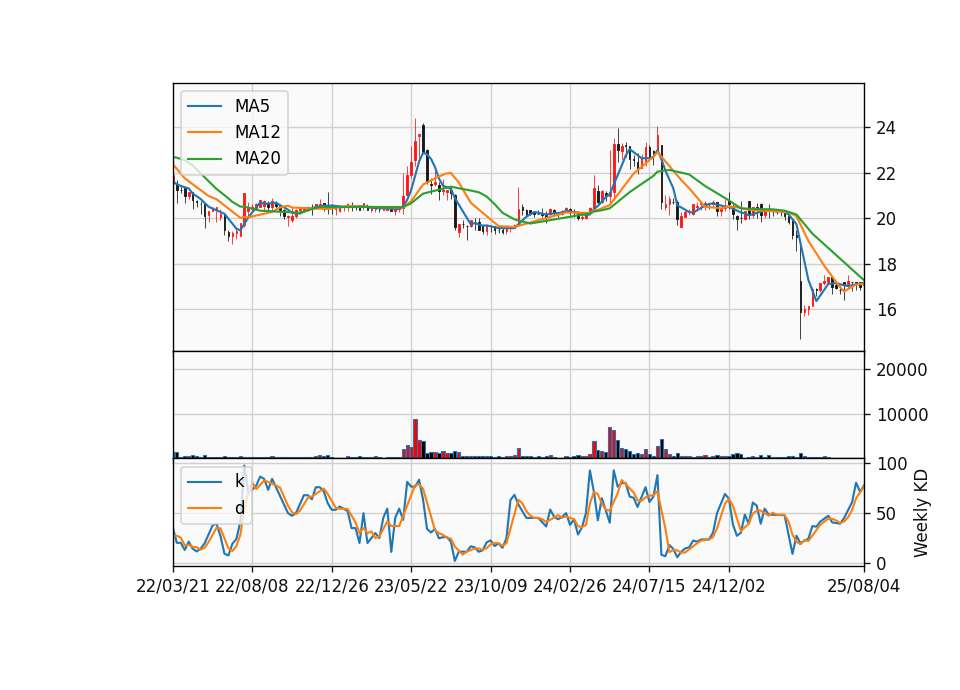Click the green MA20 legend line sample
Image resolution: width=960 pixels, height=690 pixels.
coord(204,158)
